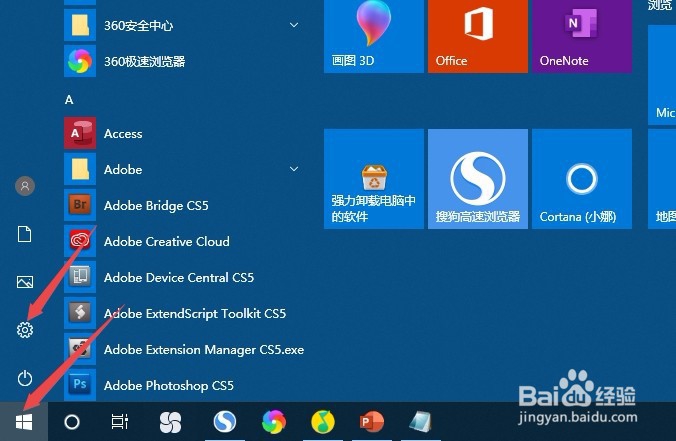676x441 pixels.
Task: Open the 搜狗高速浏览器 tile
Action: coord(478,179)
